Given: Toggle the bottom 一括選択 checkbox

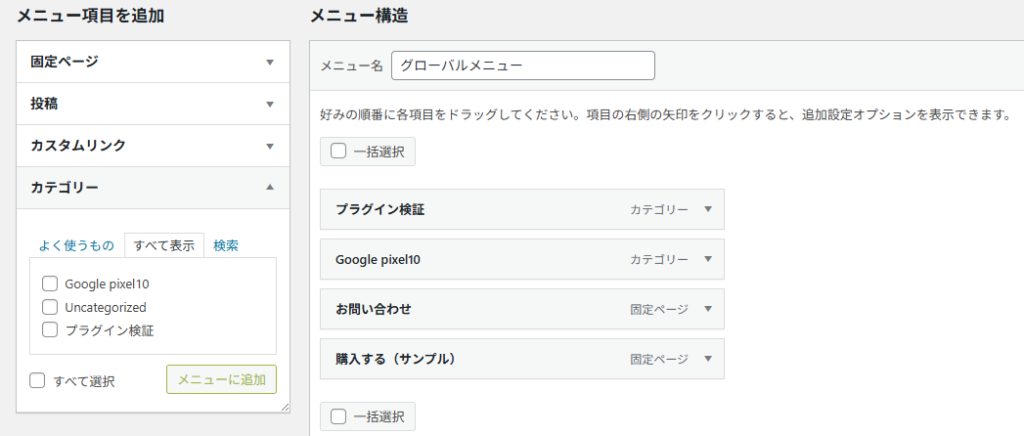Looking at the screenshot, I should [x=339, y=417].
